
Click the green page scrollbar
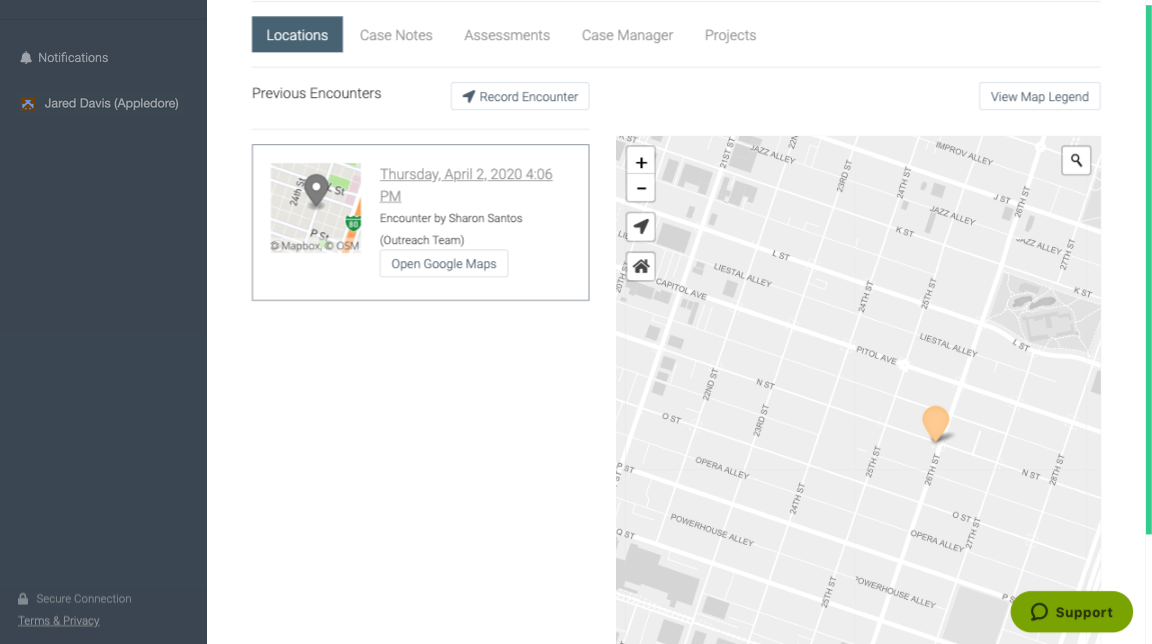pyautogui.click(x=1148, y=268)
